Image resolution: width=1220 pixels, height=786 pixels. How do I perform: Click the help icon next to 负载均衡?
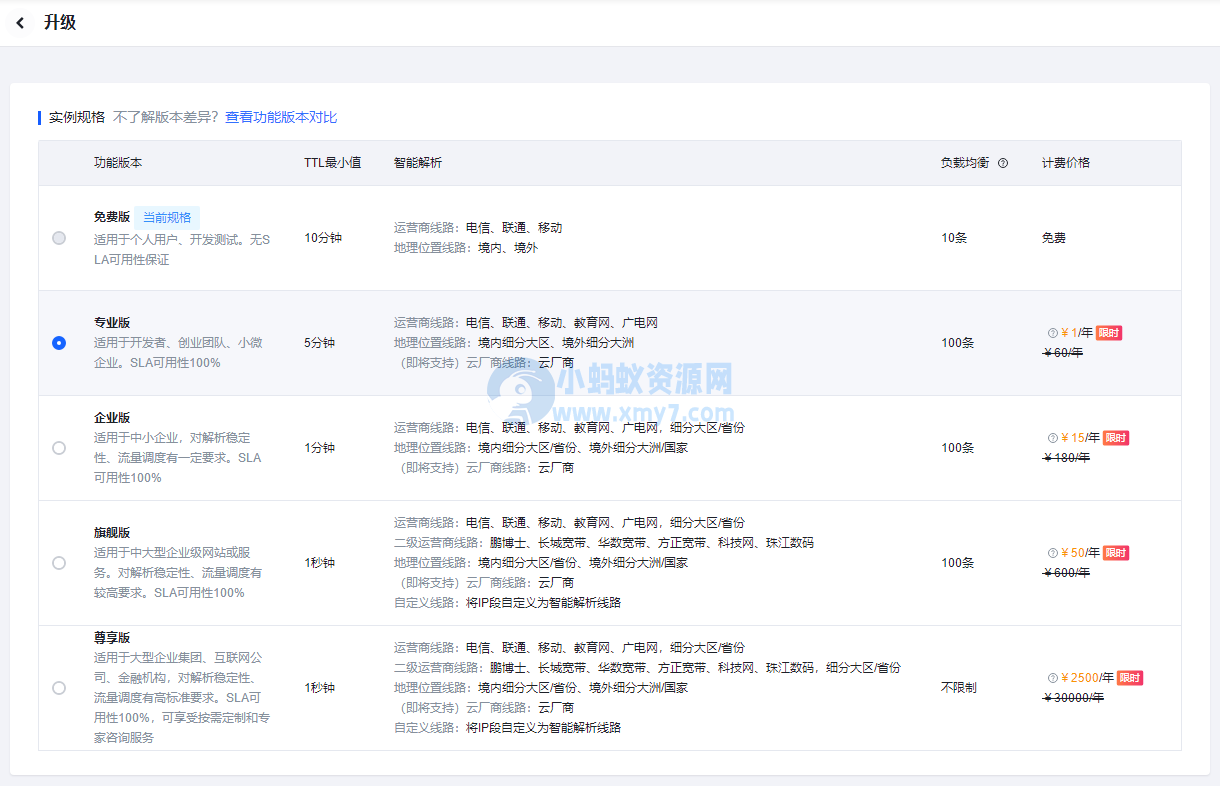1003,163
